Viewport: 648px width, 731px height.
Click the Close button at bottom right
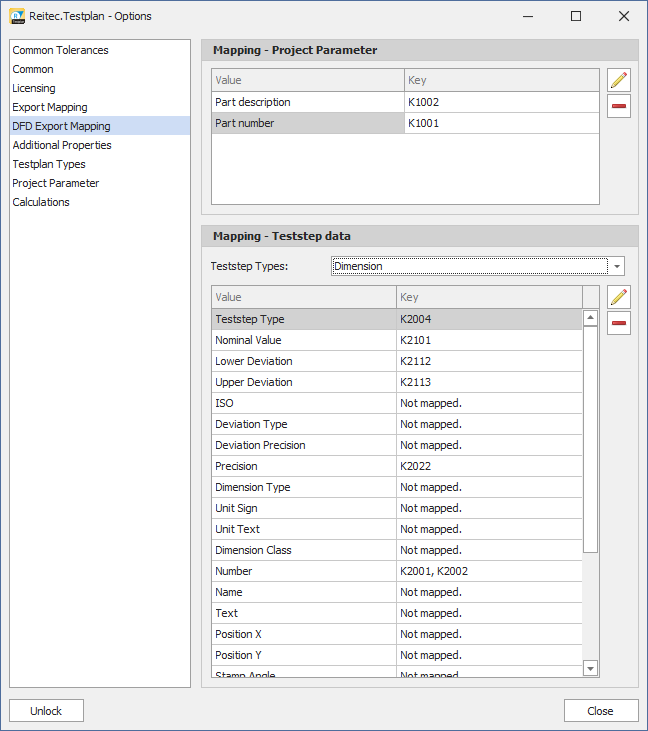pyautogui.click(x=600, y=711)
